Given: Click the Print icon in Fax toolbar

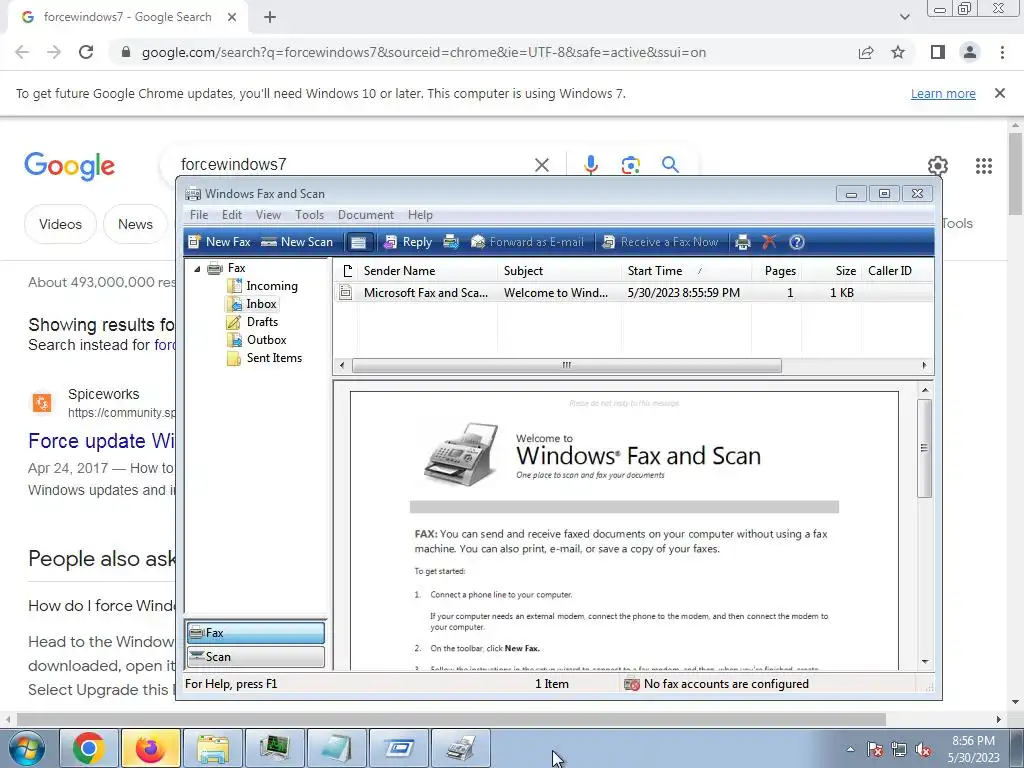Looking at the screenshot, I should coord(743,242).
